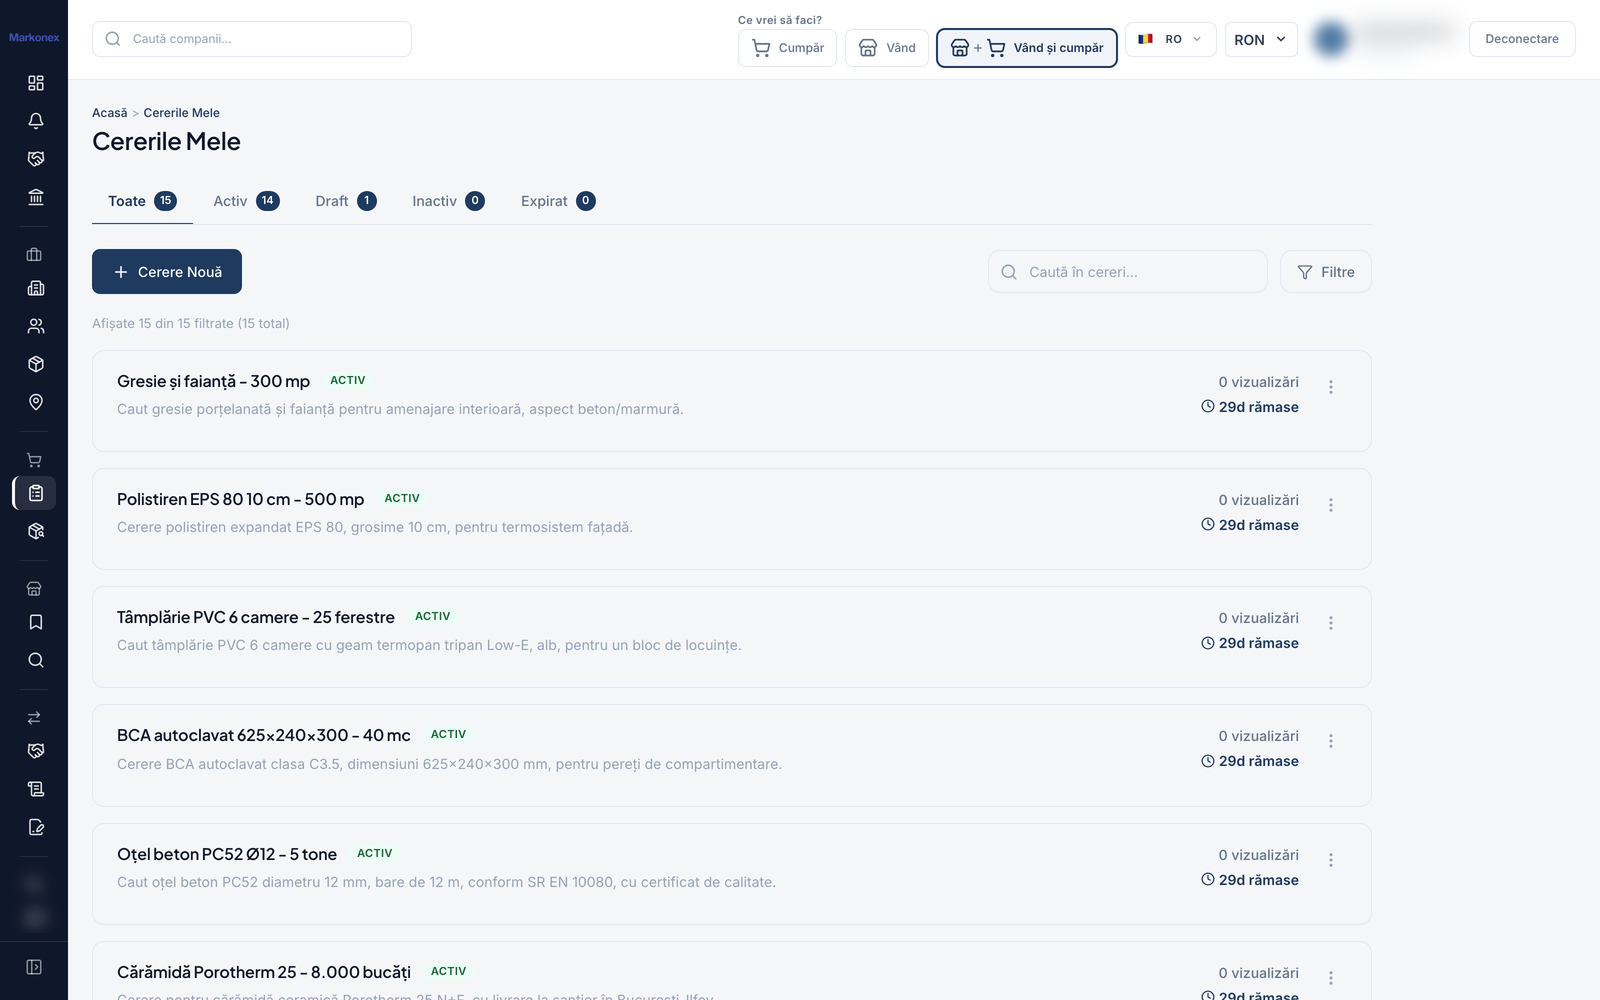The width and height of the screenshot is (1600, 1000).
Task: Open the office building sidebar icon
Action: 36,288
